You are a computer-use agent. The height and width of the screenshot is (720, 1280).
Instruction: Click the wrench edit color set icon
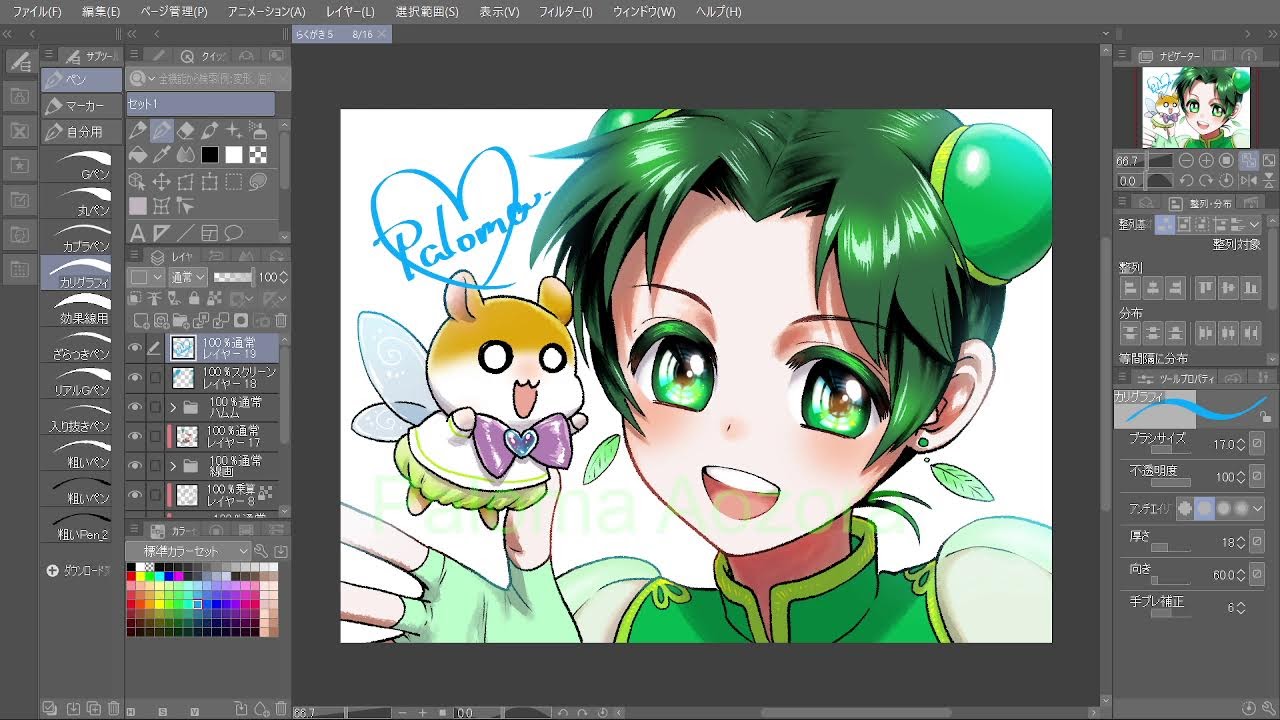pyautogui.click(x=261, y=551)
